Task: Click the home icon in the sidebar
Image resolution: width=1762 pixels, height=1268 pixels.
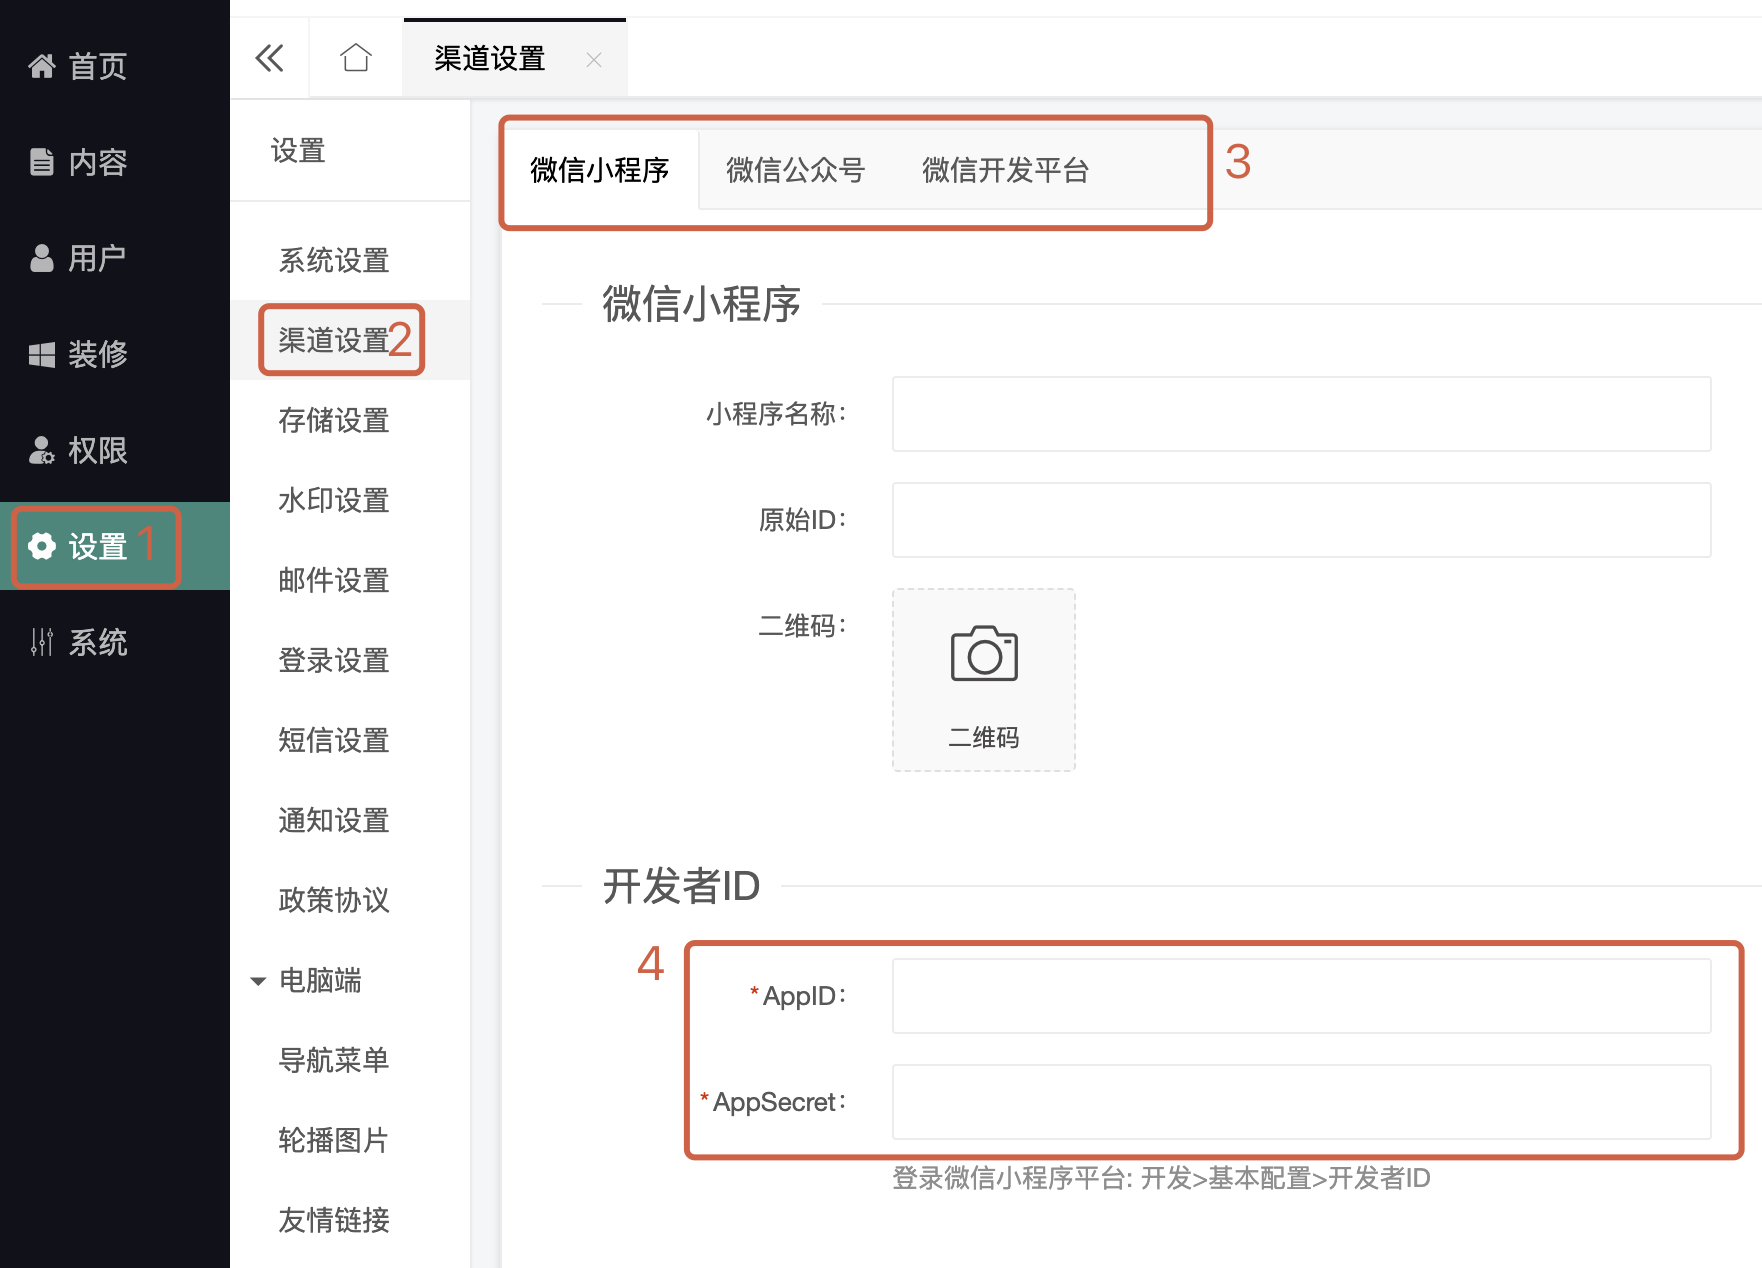Action: [42, 66]
